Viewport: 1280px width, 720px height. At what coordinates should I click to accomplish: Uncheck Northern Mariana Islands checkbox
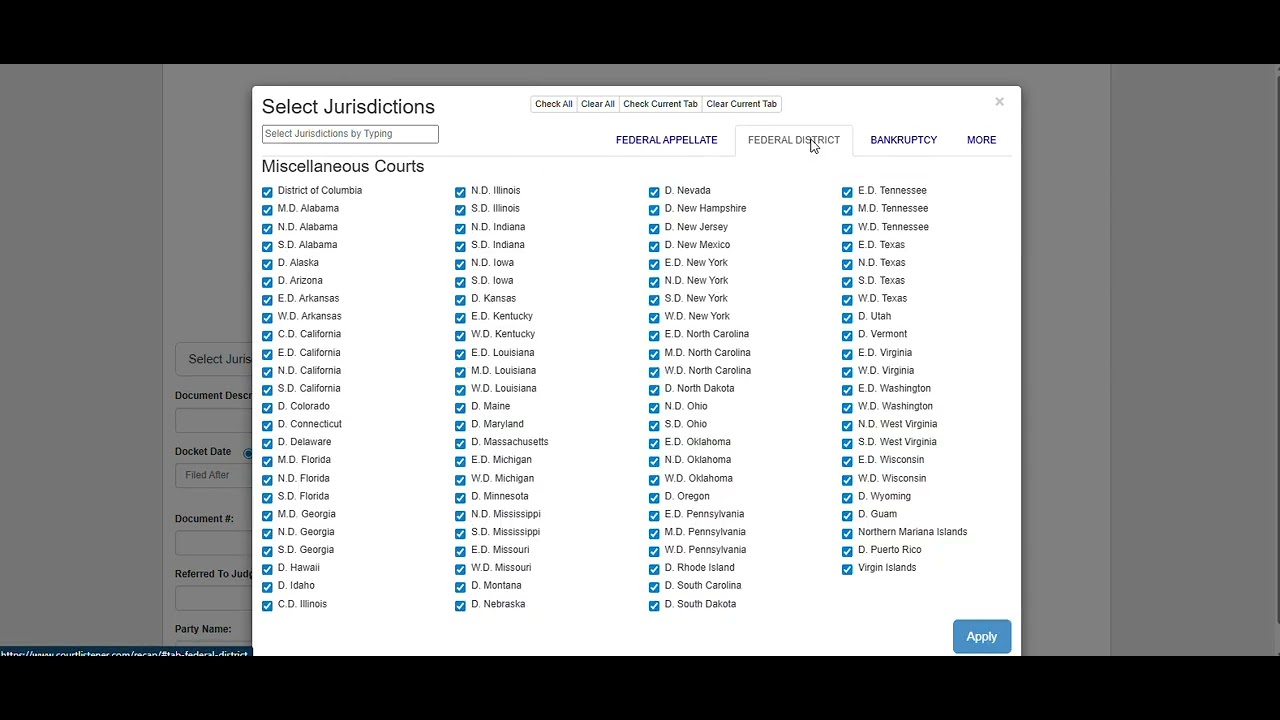(x=847, y=533)
